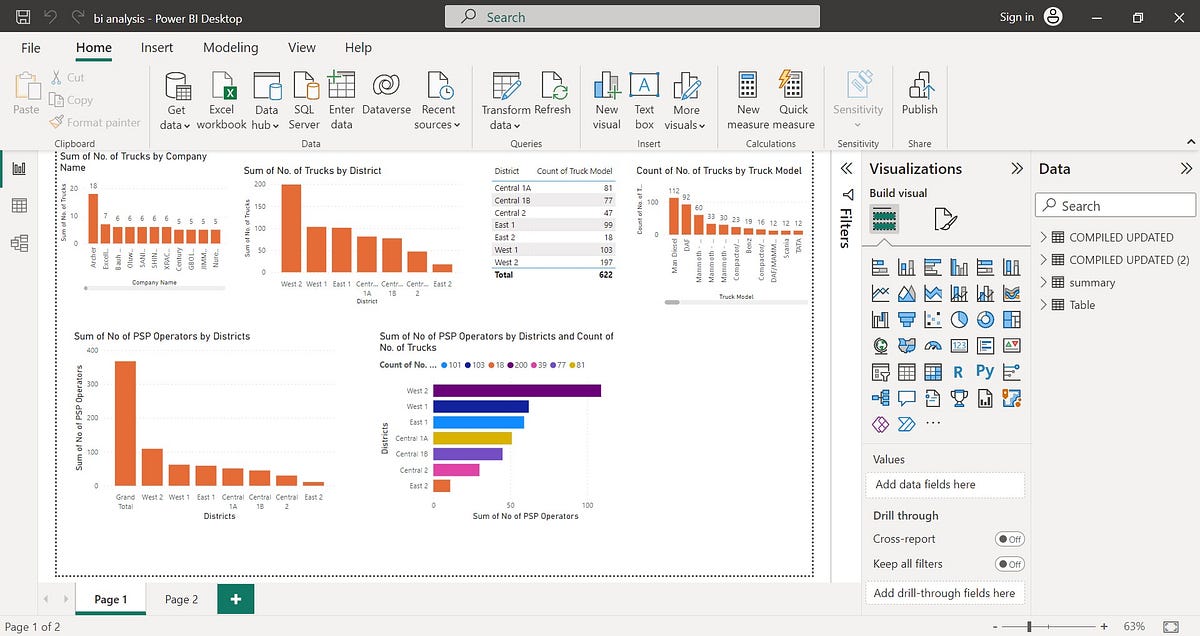Switch to Model view in the left sidebar

tap(18, 240)
